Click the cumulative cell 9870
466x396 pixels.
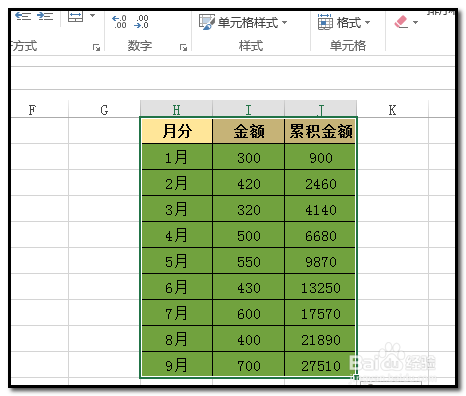[x=320, y=261]
